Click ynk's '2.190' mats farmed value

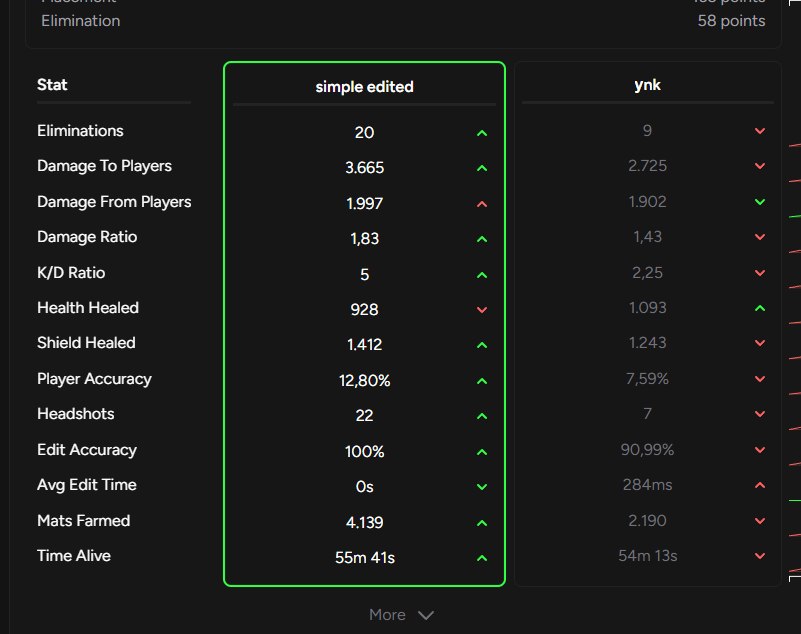pyautogui.click(x=647, y=521)
